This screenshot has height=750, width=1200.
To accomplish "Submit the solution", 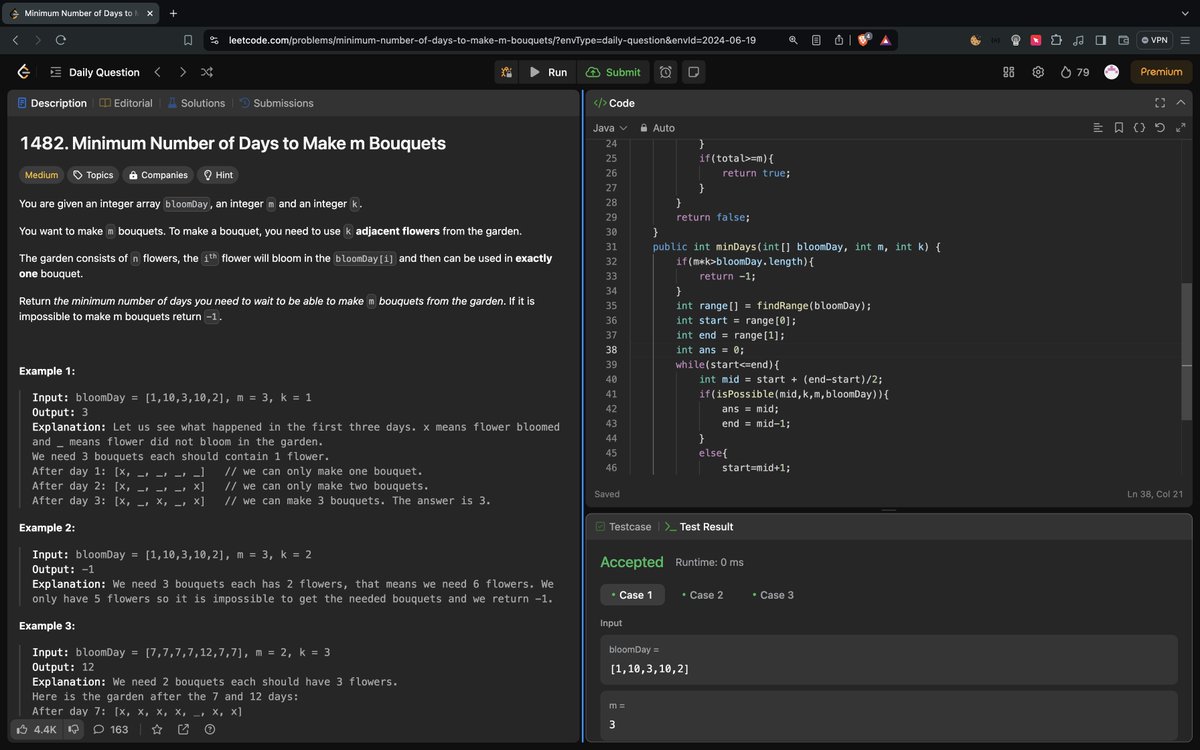I will [x=613, y=72].
